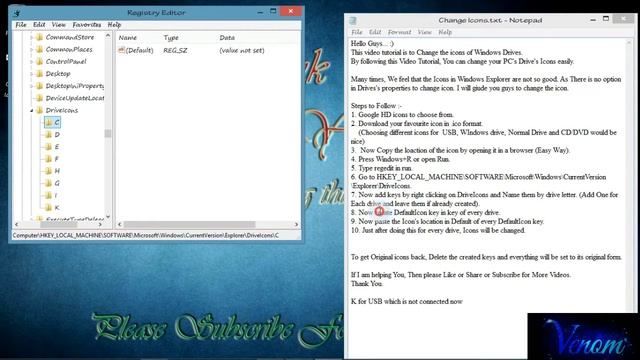
Task: Select the CommandStore key label
Action: point(70,37)
